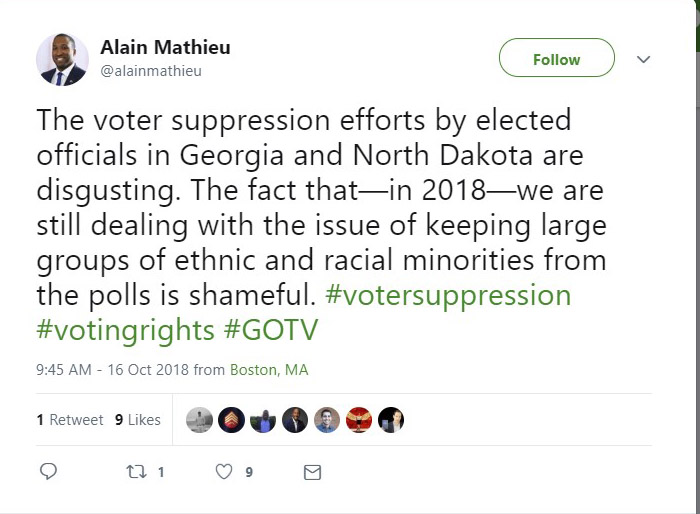Like the tweet with the heart icon

(225, 471)
